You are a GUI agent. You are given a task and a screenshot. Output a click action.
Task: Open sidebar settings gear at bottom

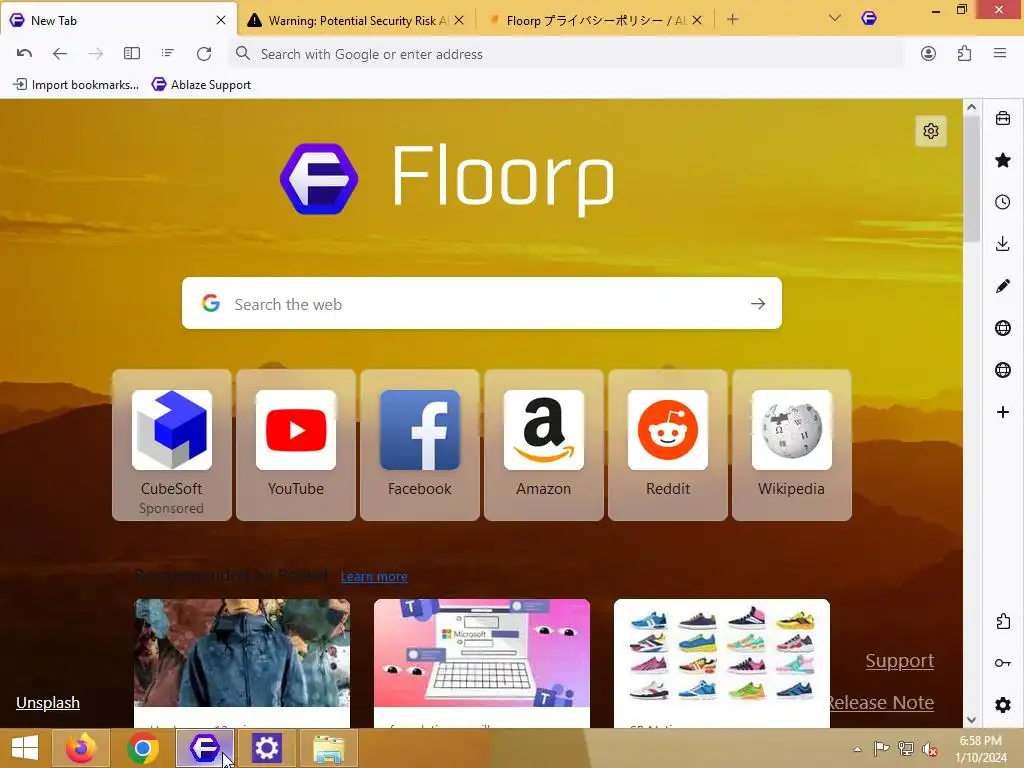[1003, 705]
